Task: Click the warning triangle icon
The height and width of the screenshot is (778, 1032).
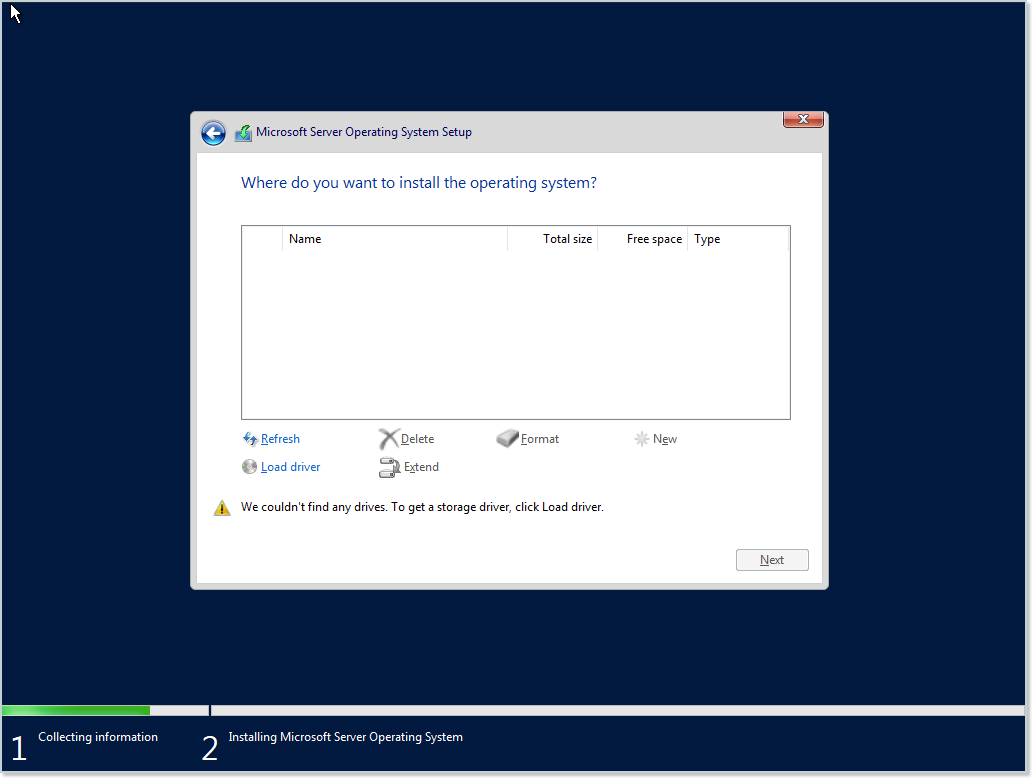Action: pyautogui.click(x=221, y=507)
